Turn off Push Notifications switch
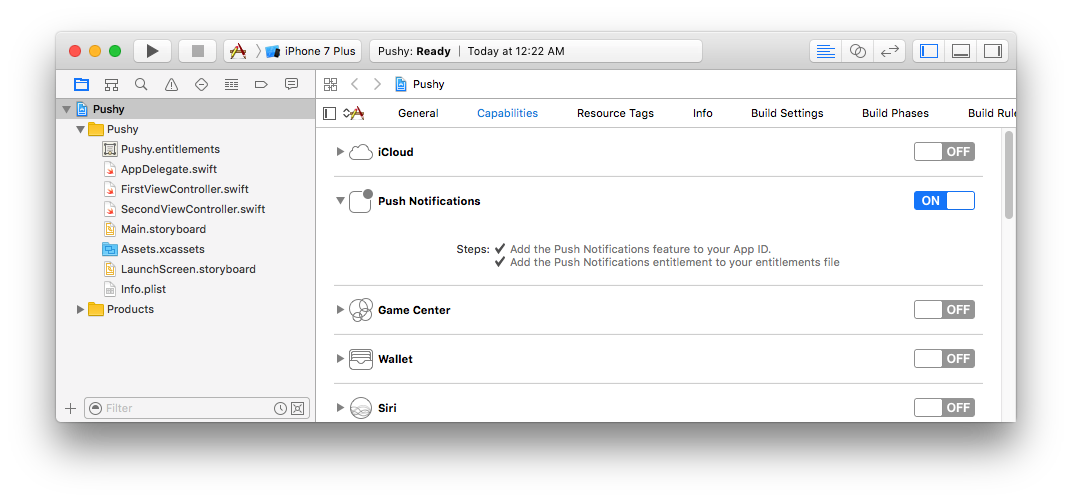This screenshot has width=1072, height=502. coord(944,200)
